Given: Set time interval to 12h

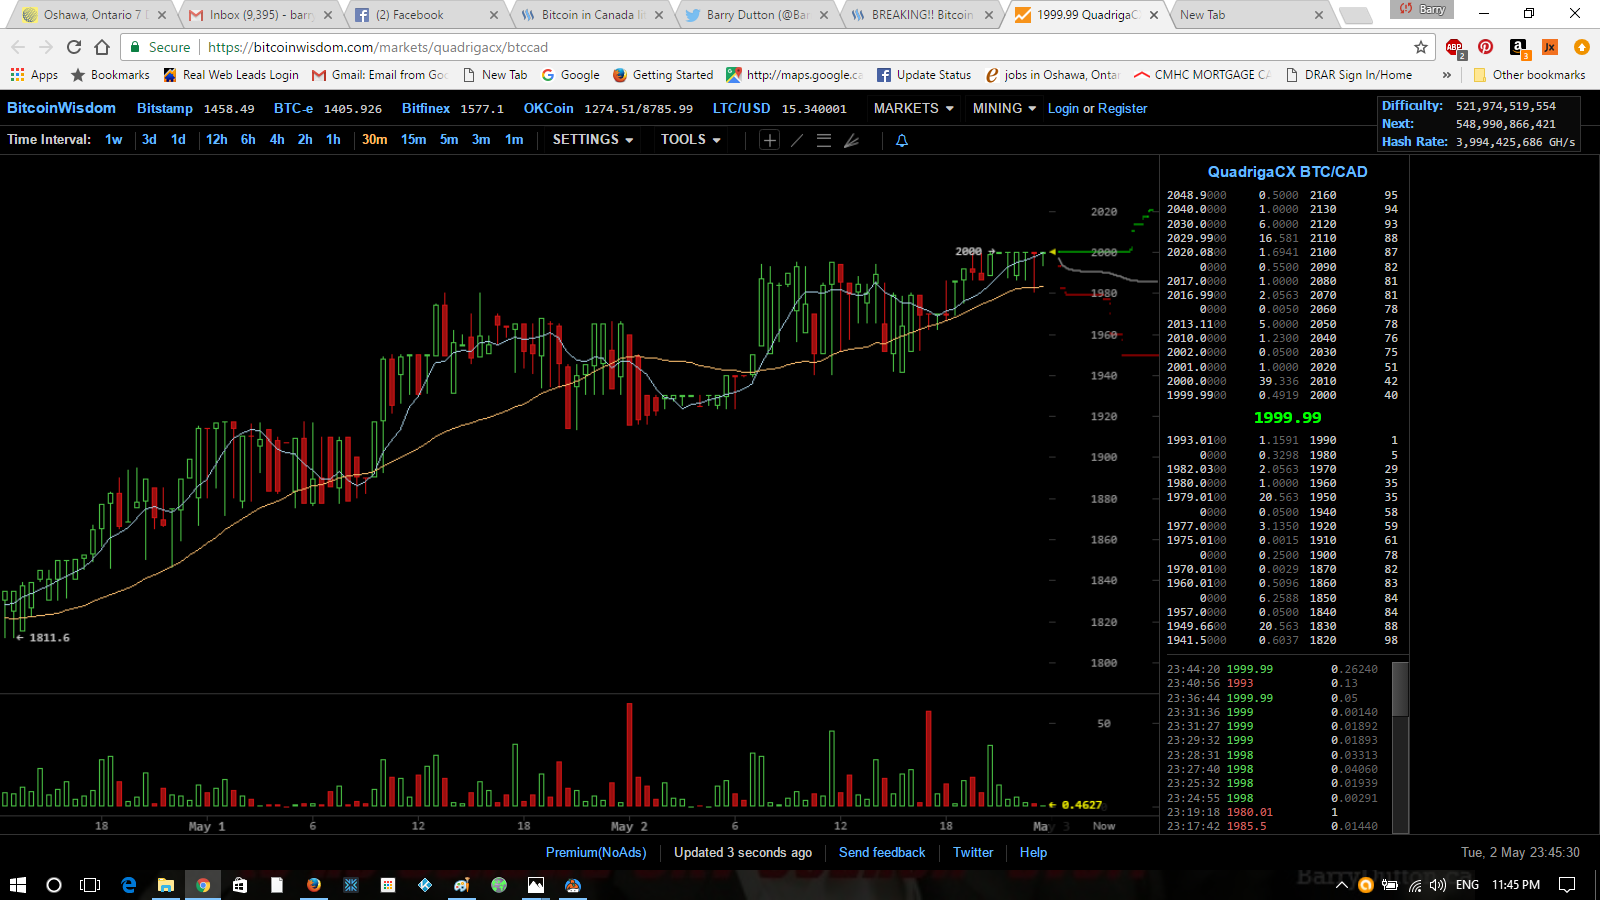Looking at the screenshot, I should 217,140.
